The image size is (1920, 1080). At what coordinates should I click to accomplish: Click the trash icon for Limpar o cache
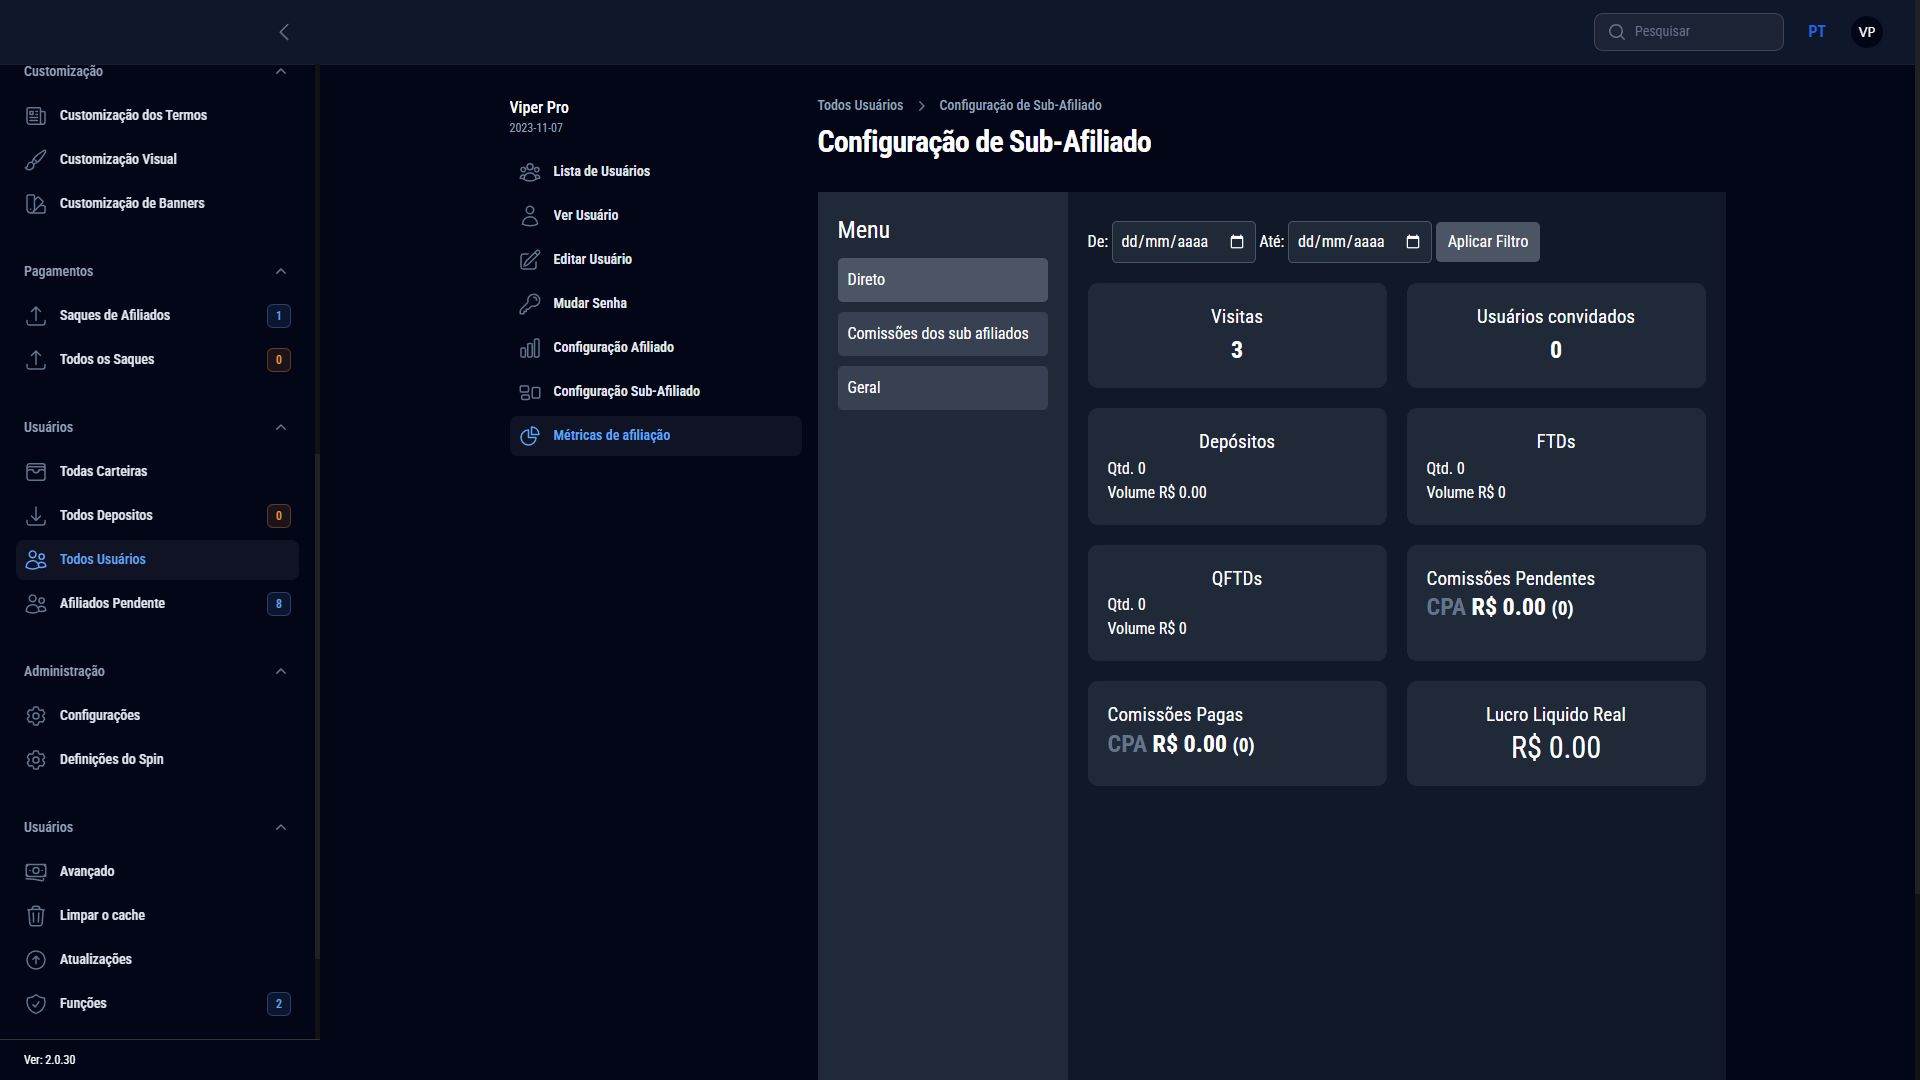point(36,916)
